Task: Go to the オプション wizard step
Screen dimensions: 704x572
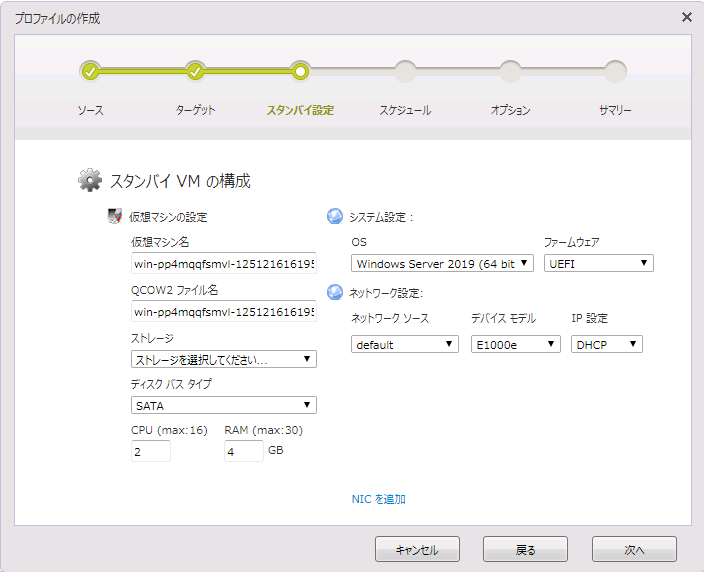Action: pyautogui.click(x=510, y=110)
